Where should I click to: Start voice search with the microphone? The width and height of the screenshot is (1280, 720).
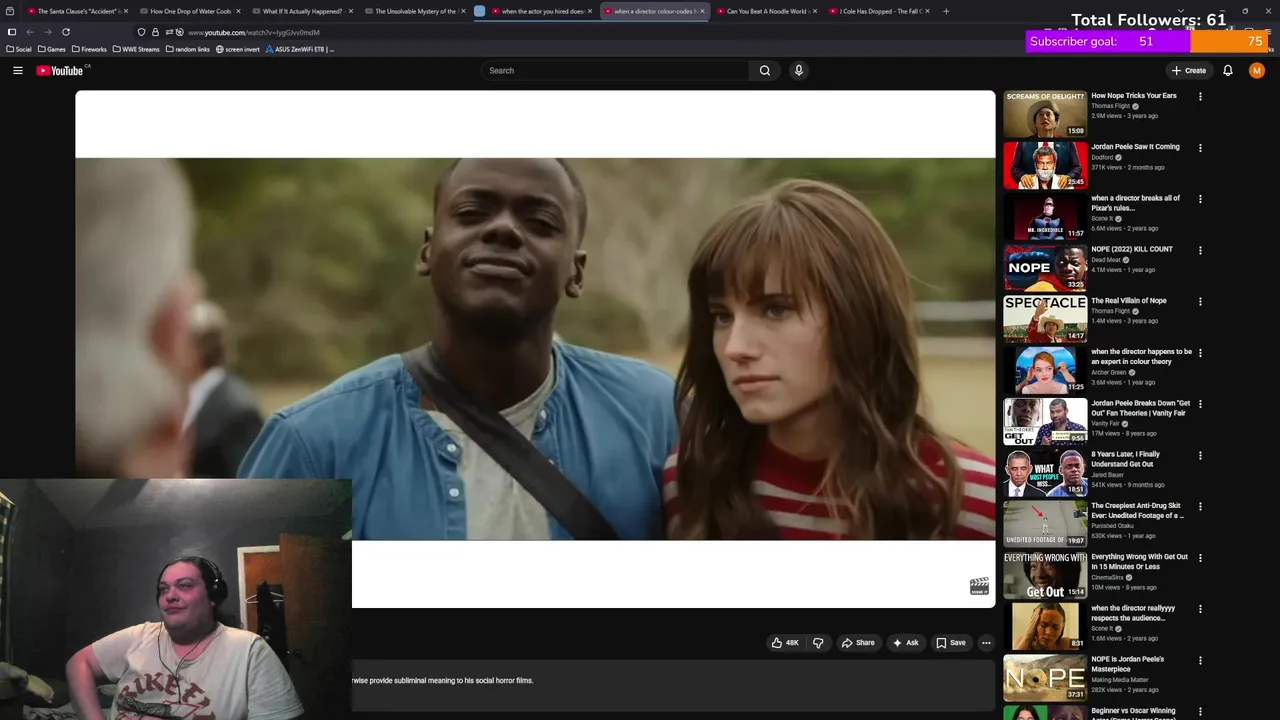(x=798, y=70)
